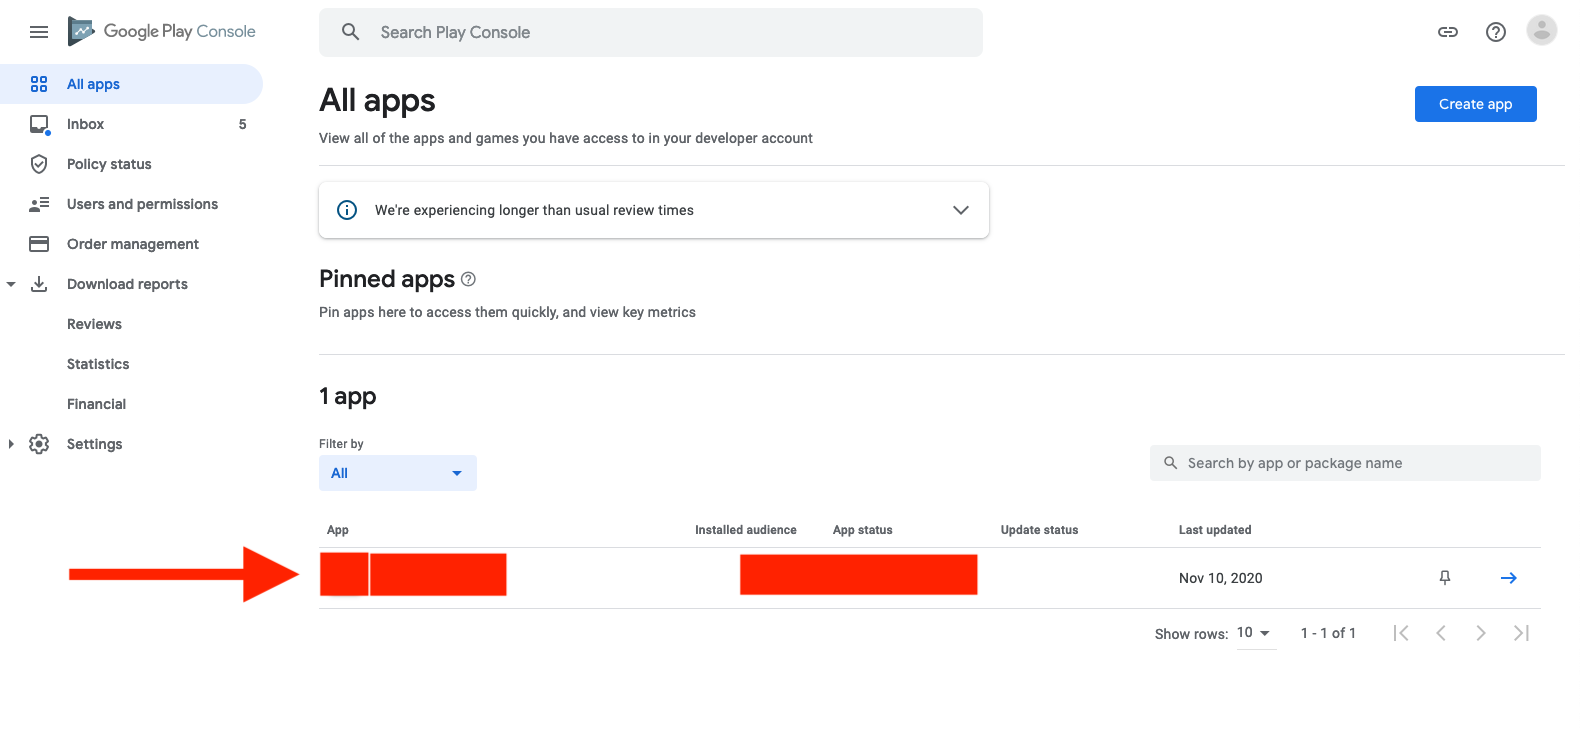
Task: Open the user account avatar
Action: click(1541, 31)
